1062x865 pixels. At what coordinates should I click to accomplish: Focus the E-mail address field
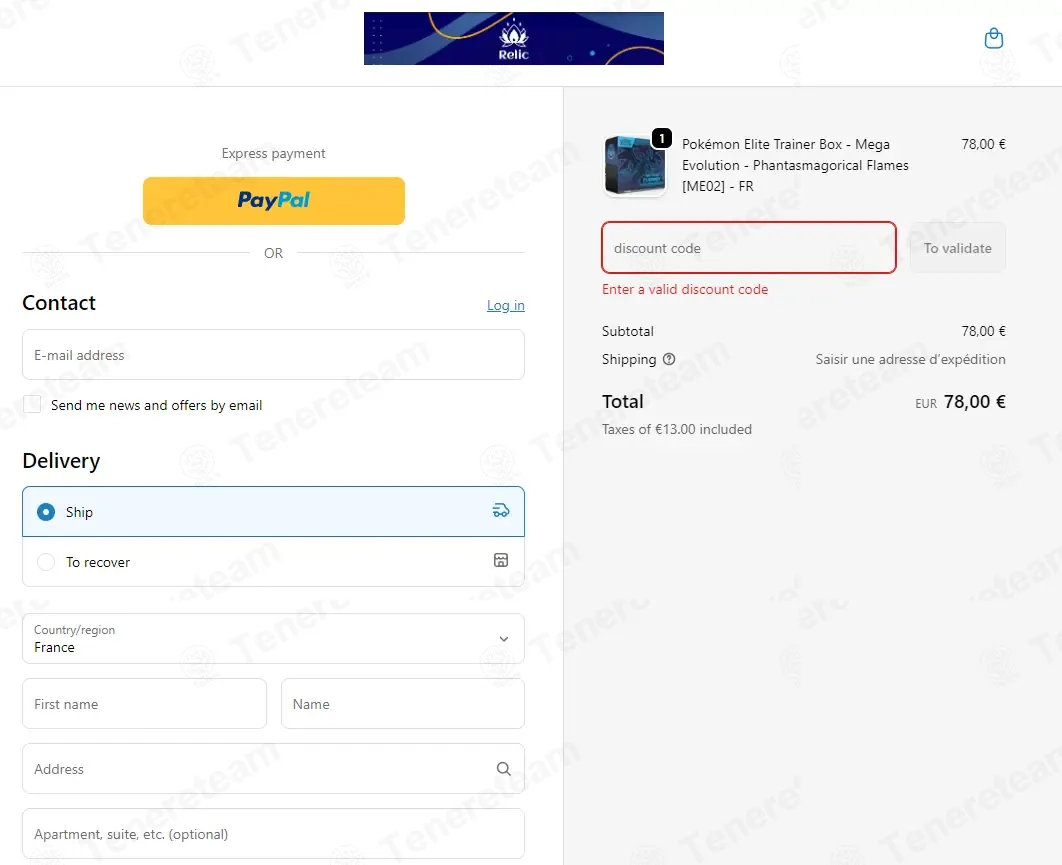274,355
